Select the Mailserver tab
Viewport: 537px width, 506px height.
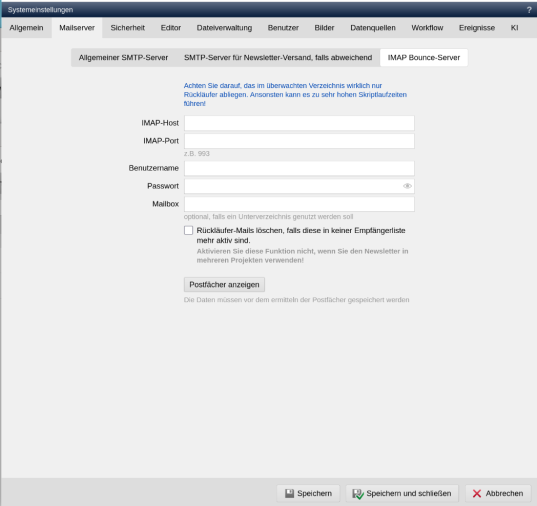77,28
